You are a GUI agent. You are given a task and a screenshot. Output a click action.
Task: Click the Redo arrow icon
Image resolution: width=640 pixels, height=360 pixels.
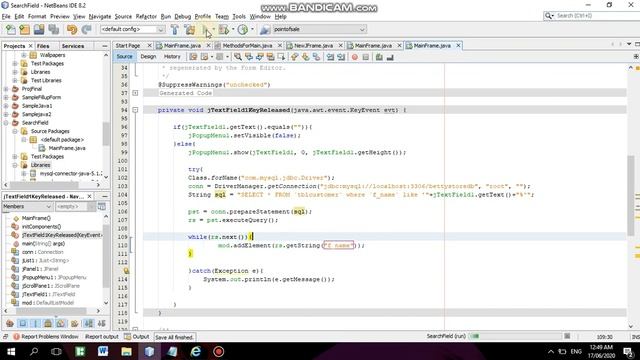86,29
